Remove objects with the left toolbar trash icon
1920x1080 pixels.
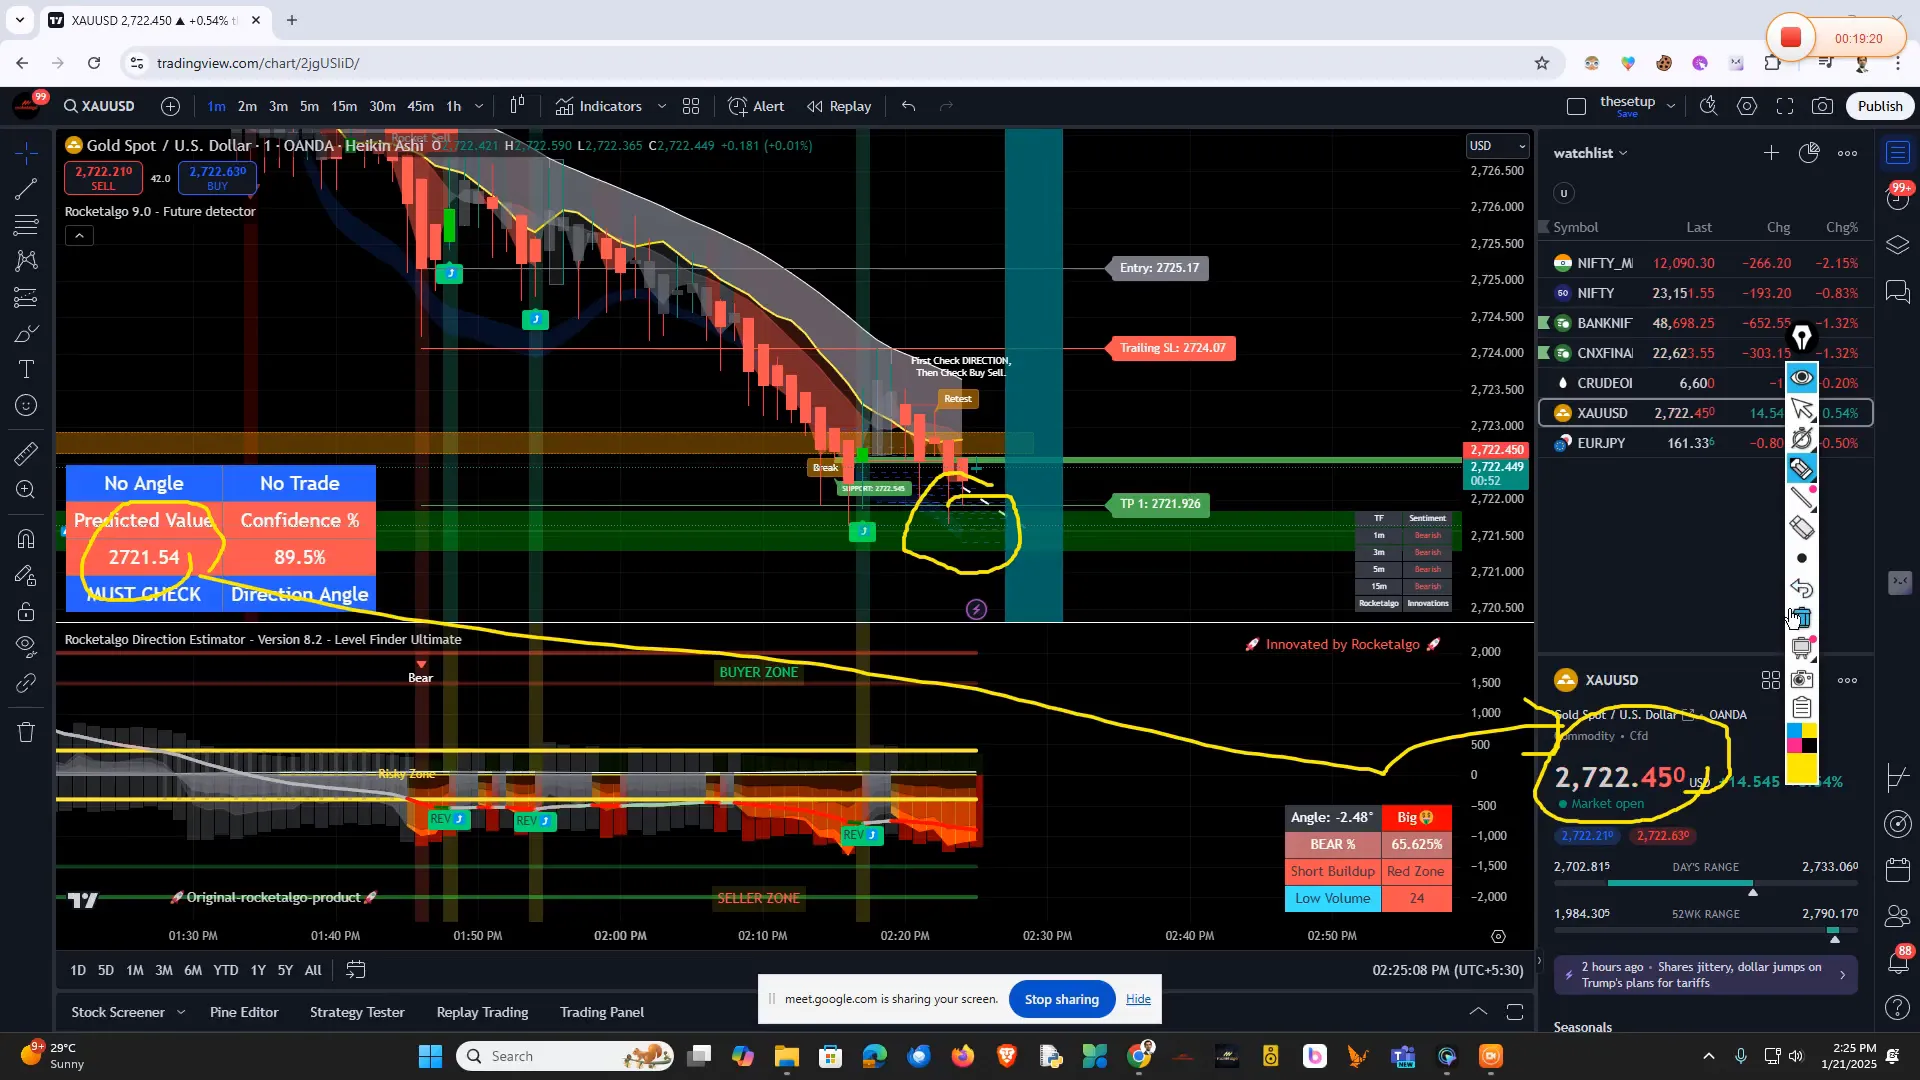[x=27, y=732]
